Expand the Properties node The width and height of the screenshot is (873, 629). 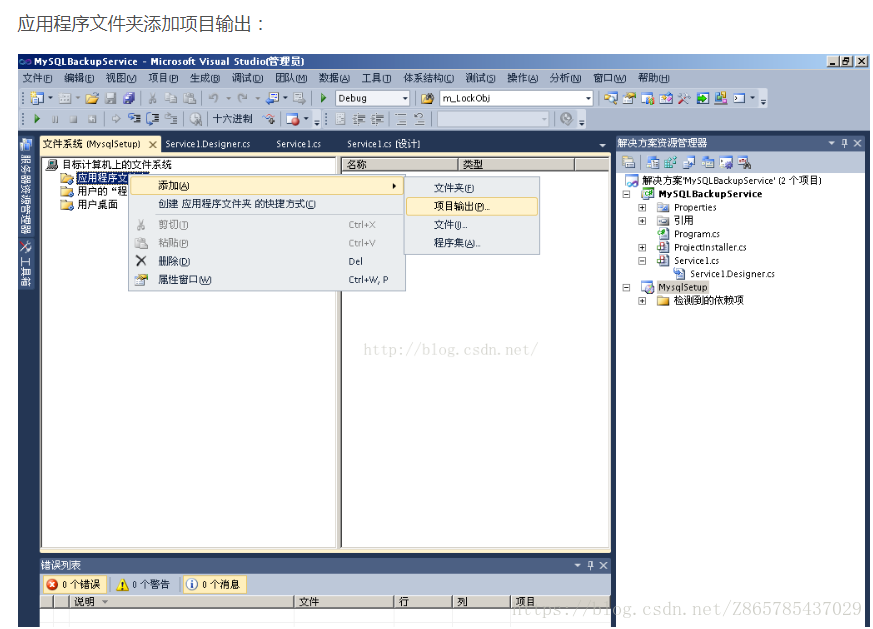pyautogui.click(x=642, y=207)
